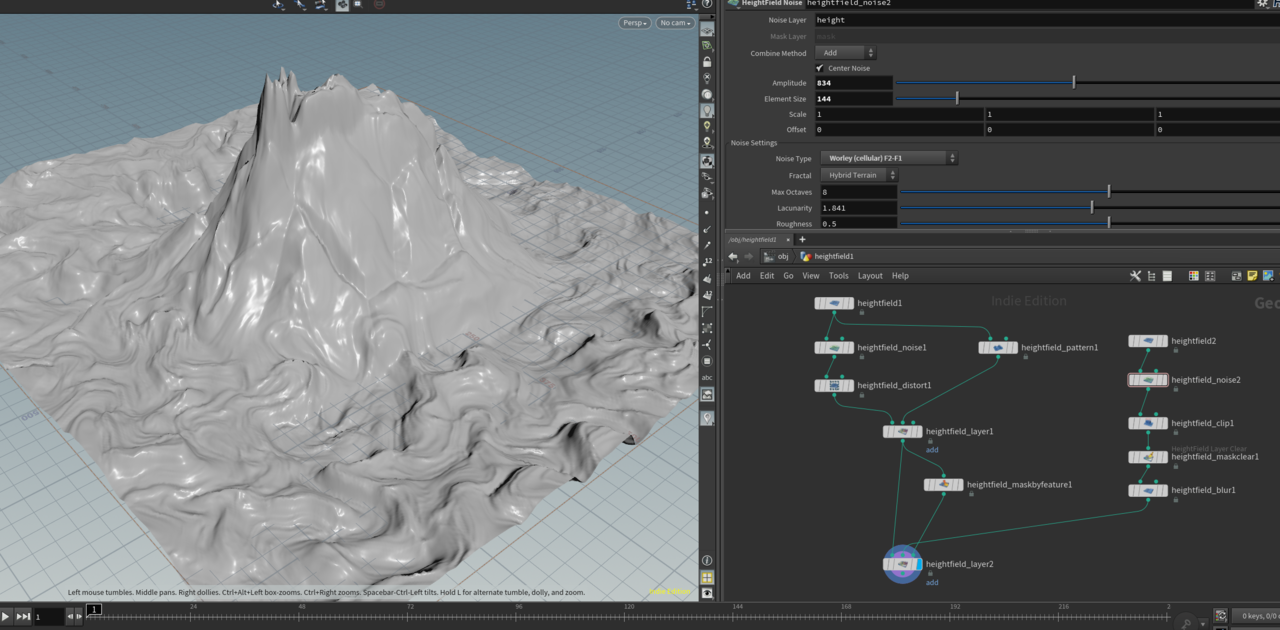The width and height of the screenshot is (1280, 630).
Task: Open the Combine Method dropdown set to Add
Action: click(x=843, y=52)
